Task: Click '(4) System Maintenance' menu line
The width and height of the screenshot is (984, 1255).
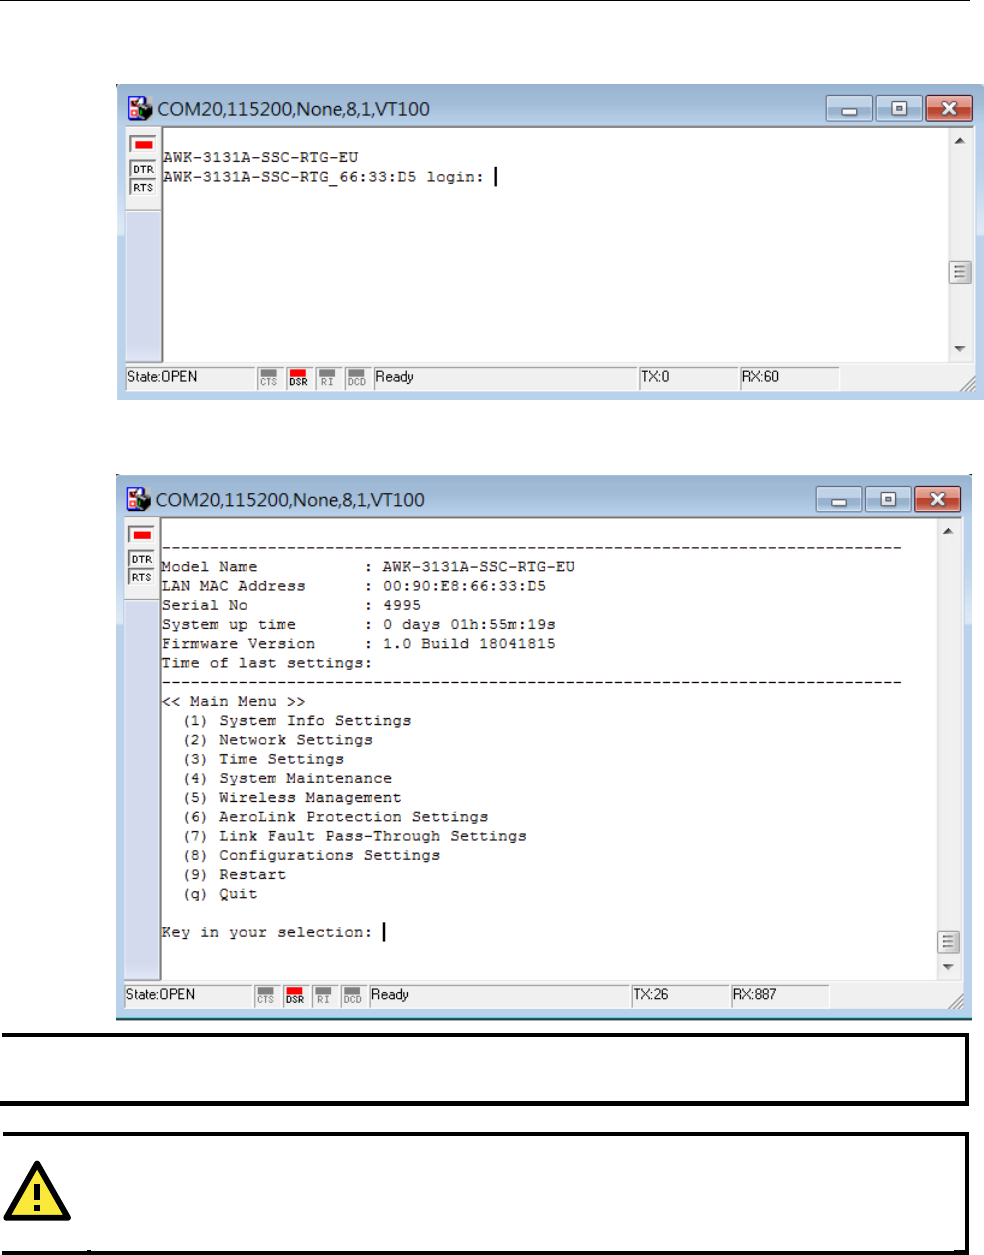Action: [287, 778]
